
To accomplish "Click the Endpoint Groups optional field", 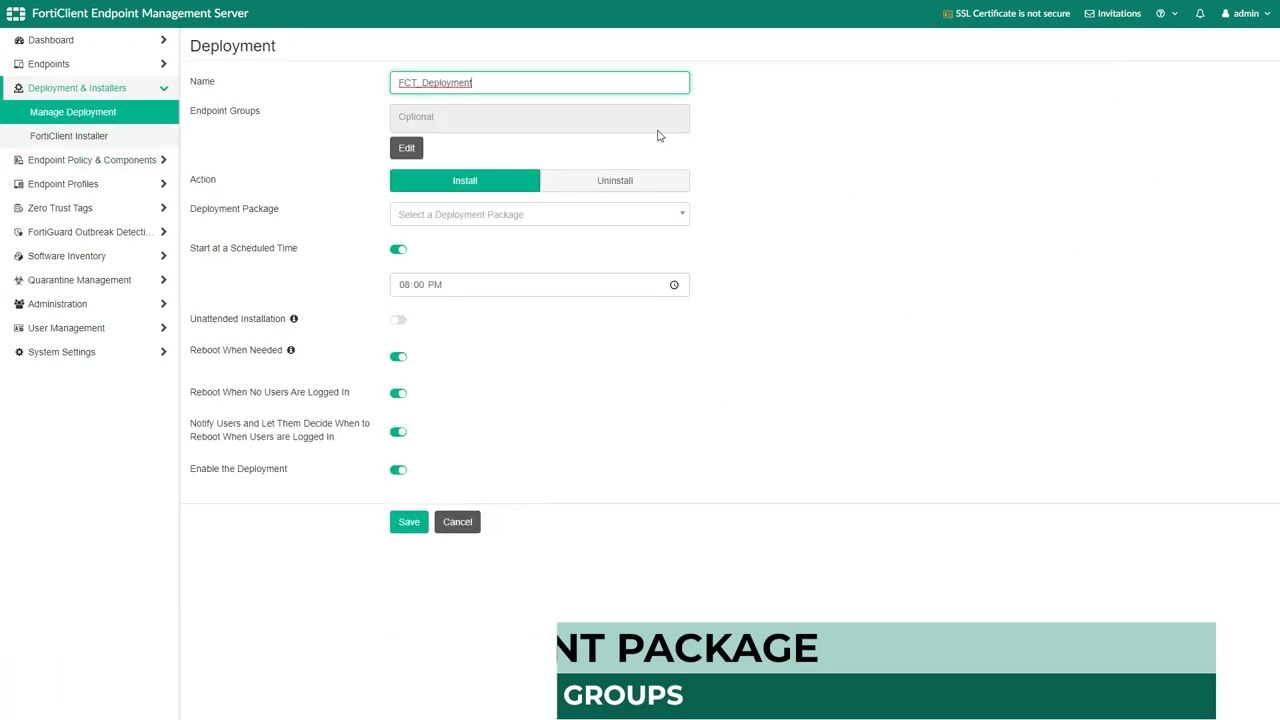I will (x=540, y=117).
